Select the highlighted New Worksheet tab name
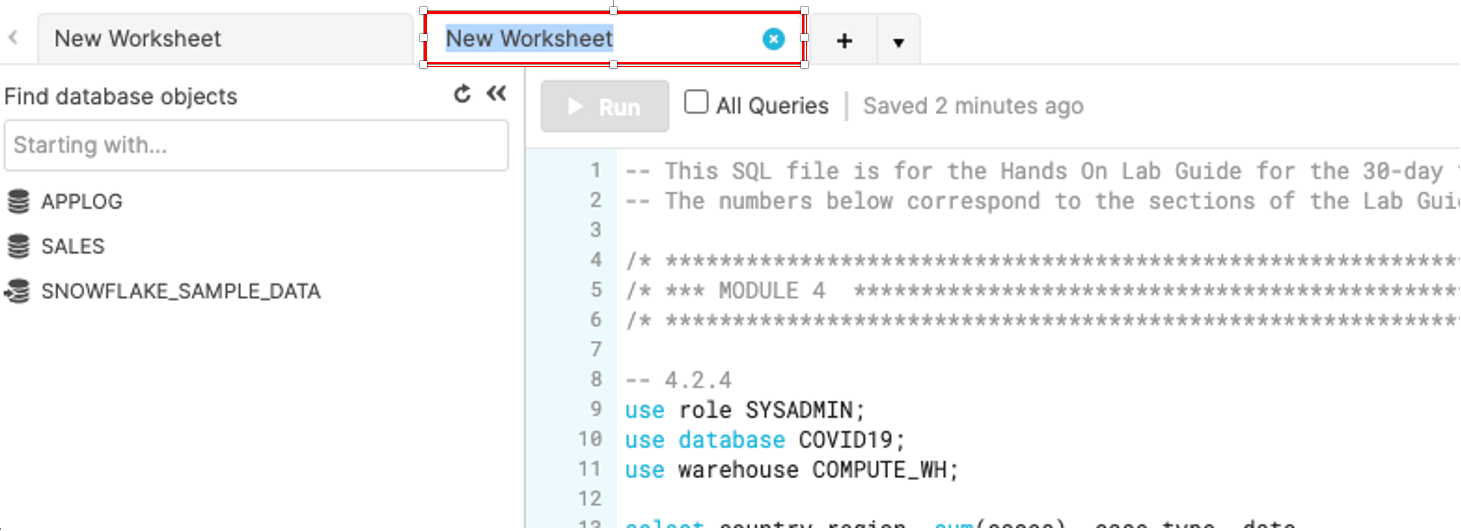This screenshot has height=531, width=1461. point(529,39)
